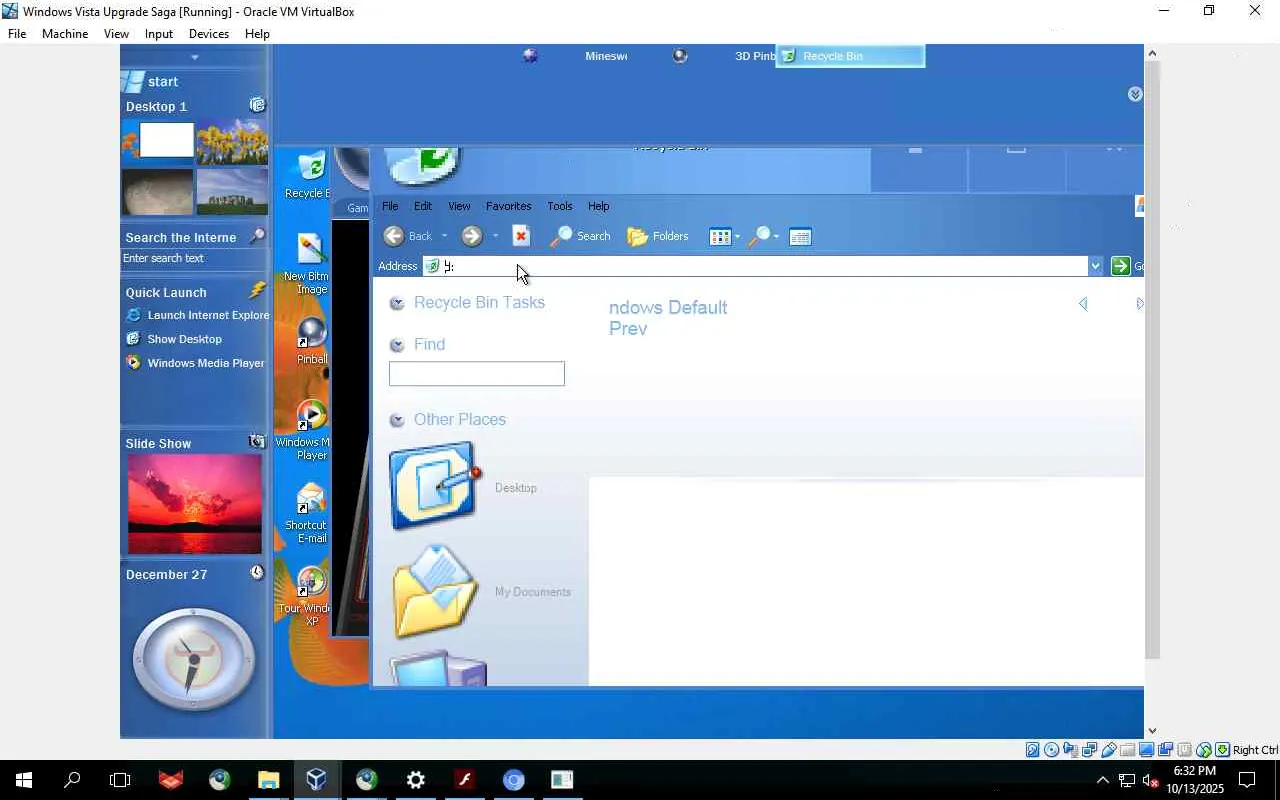Collapse the Find section
The width and height of the screenshot is (1280, 800).
pos(397,345)
